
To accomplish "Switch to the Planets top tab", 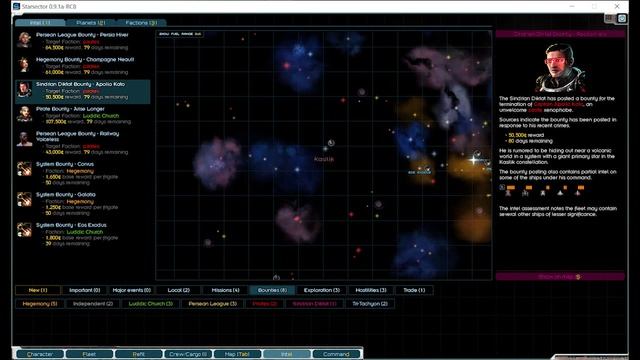I will coord(91,23).
